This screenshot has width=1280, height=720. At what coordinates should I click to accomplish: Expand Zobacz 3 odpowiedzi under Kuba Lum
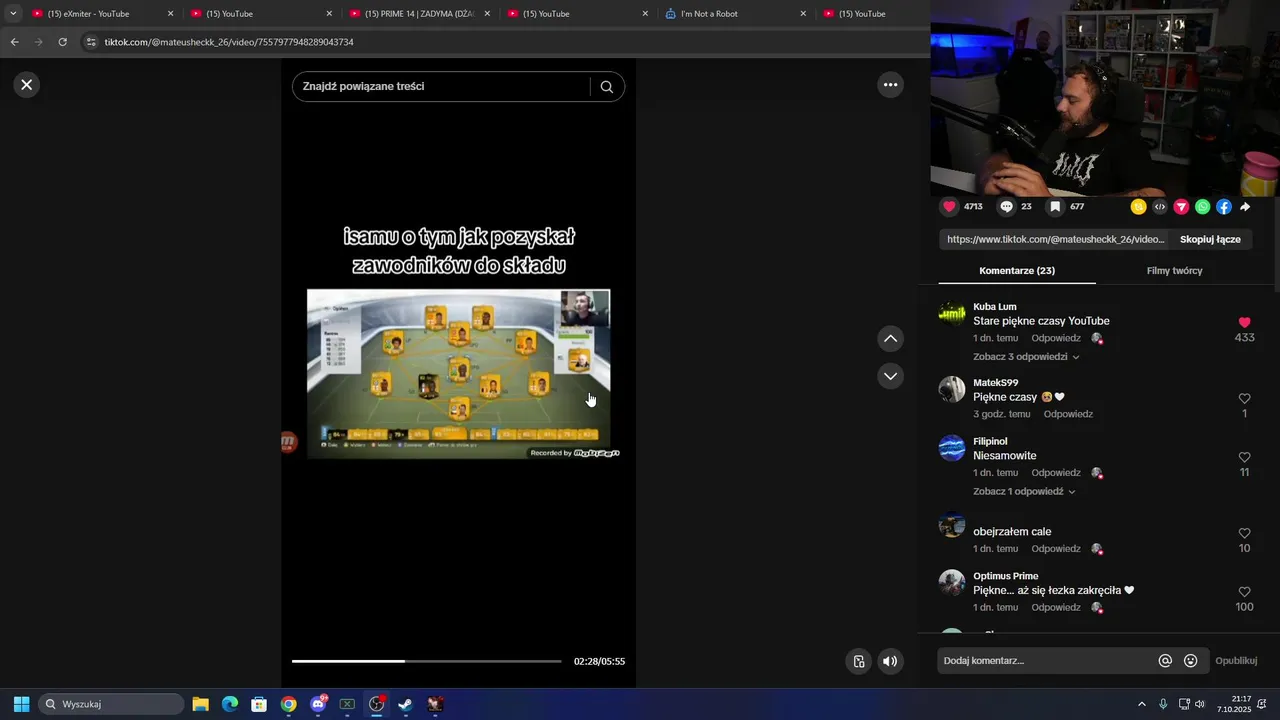1026,357
